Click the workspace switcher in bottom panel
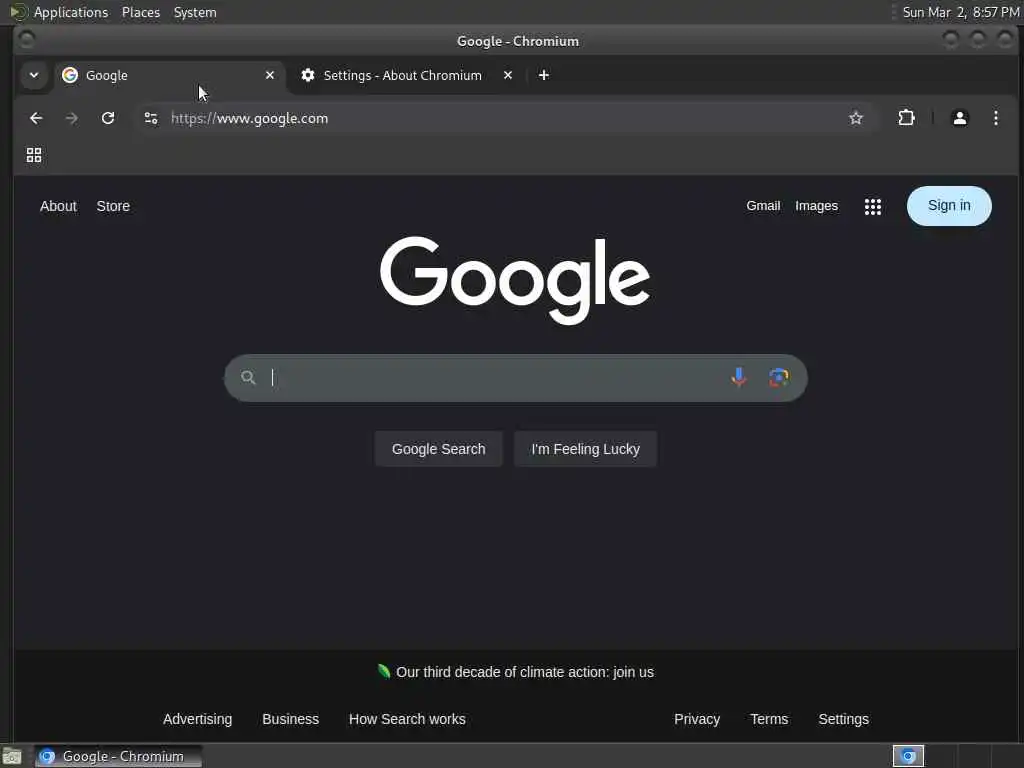 click(x=908, y=756)
